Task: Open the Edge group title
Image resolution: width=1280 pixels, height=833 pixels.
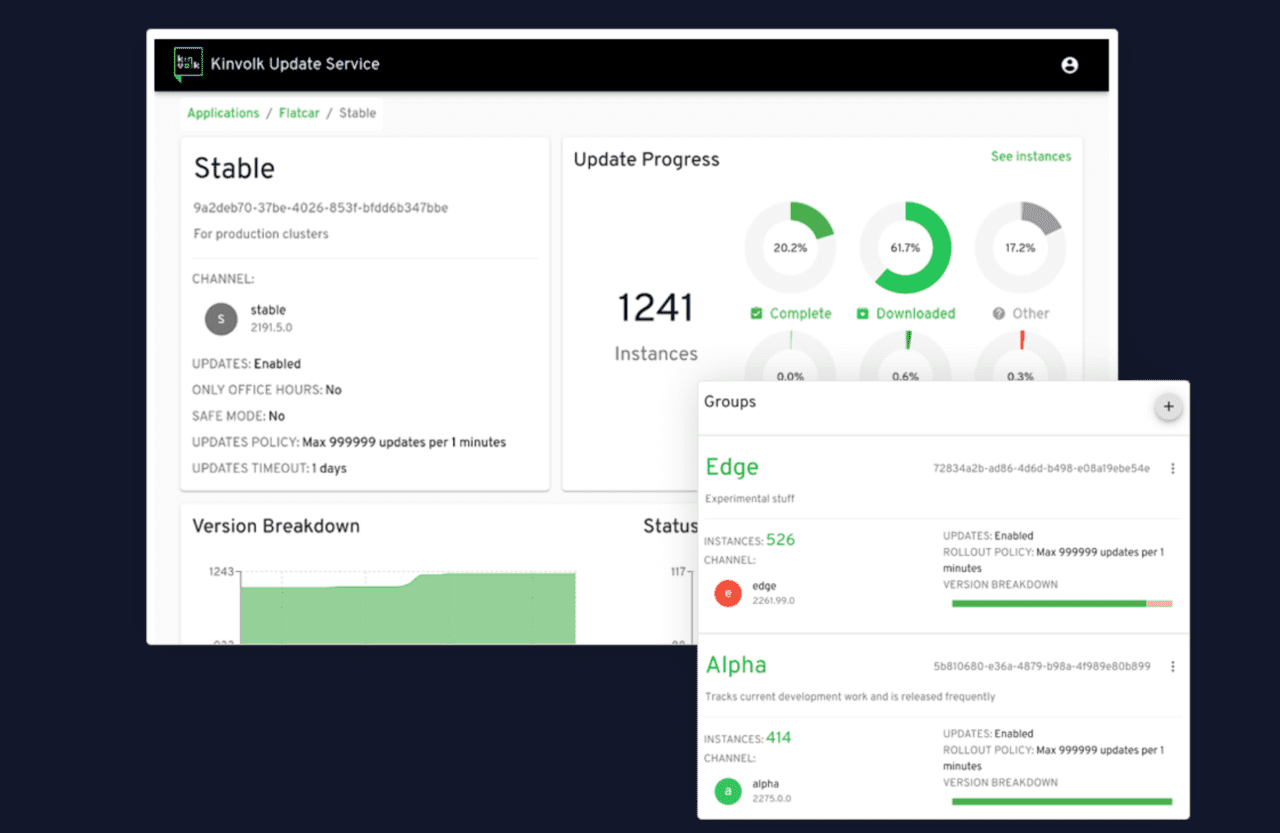Action: pyautogui.click(x=732, y=467)
